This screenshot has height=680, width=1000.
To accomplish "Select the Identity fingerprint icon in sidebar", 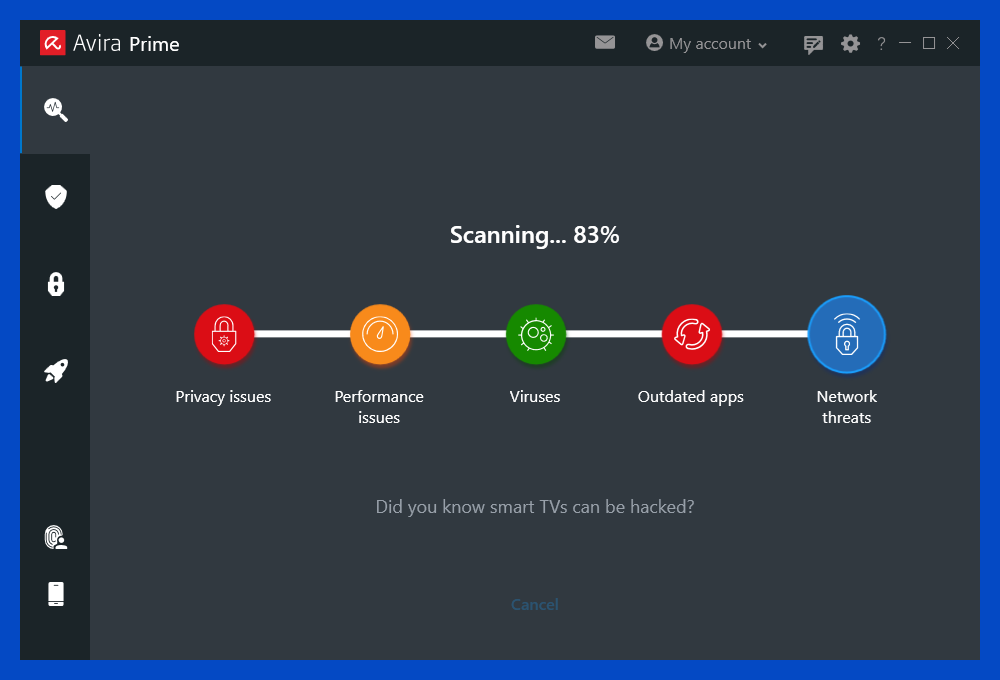I will point(55,538).
